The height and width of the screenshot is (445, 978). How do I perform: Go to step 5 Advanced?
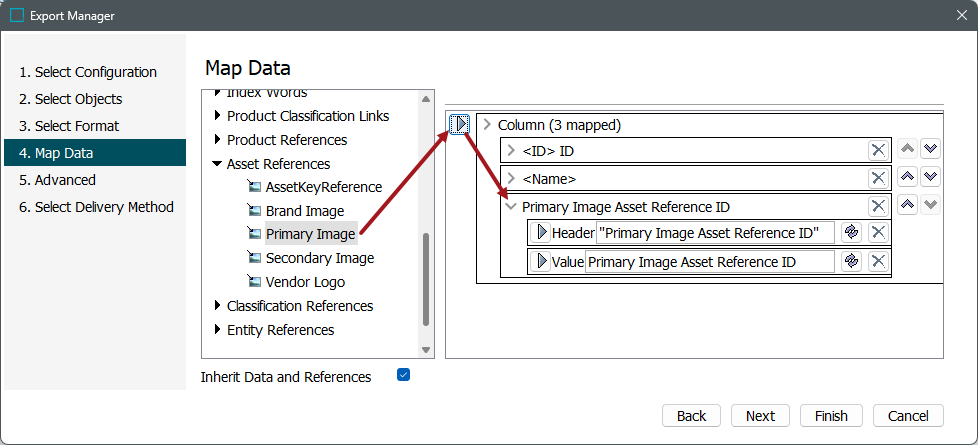[58, 180]
